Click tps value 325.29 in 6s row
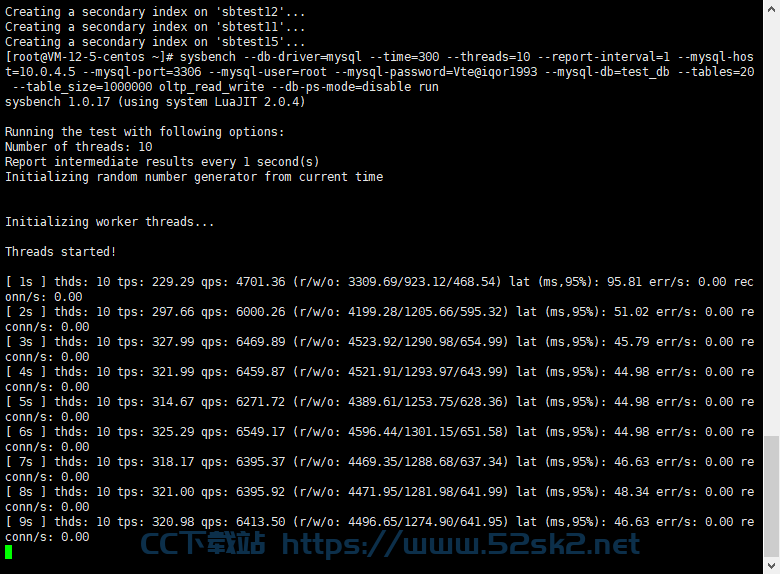780x574 pixels. pyautogui.click(x=173, y=432)
